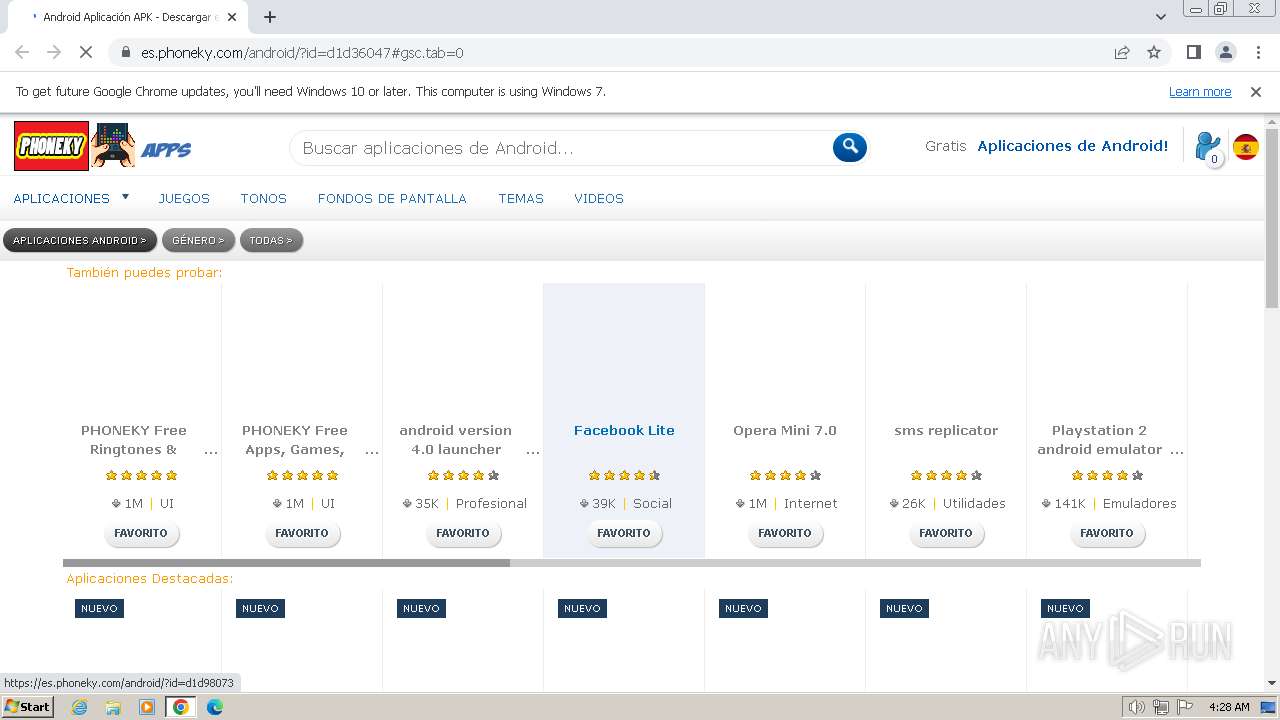1280x720 pixels.
Task: Open a new browser tab
Action: [x=270, y=17]
